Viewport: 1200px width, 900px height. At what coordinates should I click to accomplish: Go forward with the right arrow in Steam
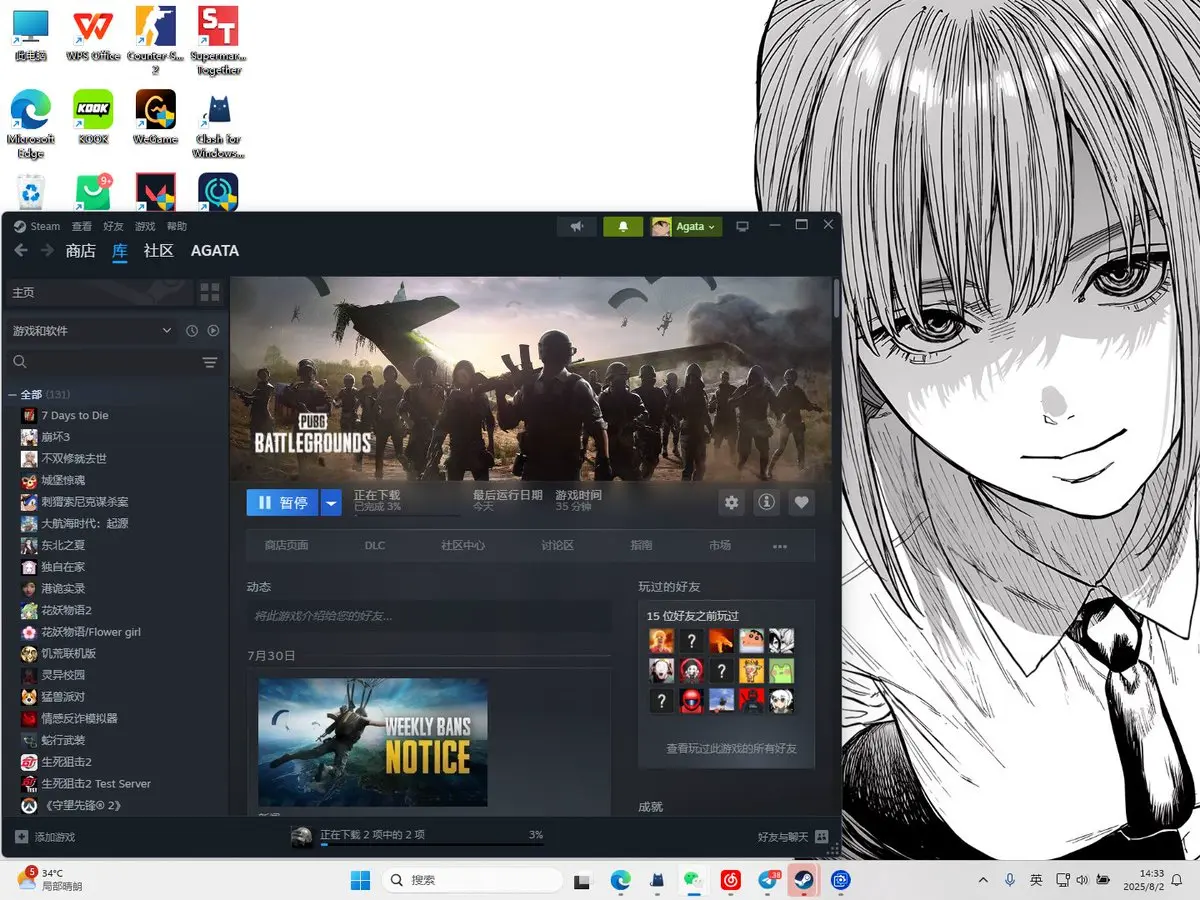pyautogui.click(x=46, y=251)
